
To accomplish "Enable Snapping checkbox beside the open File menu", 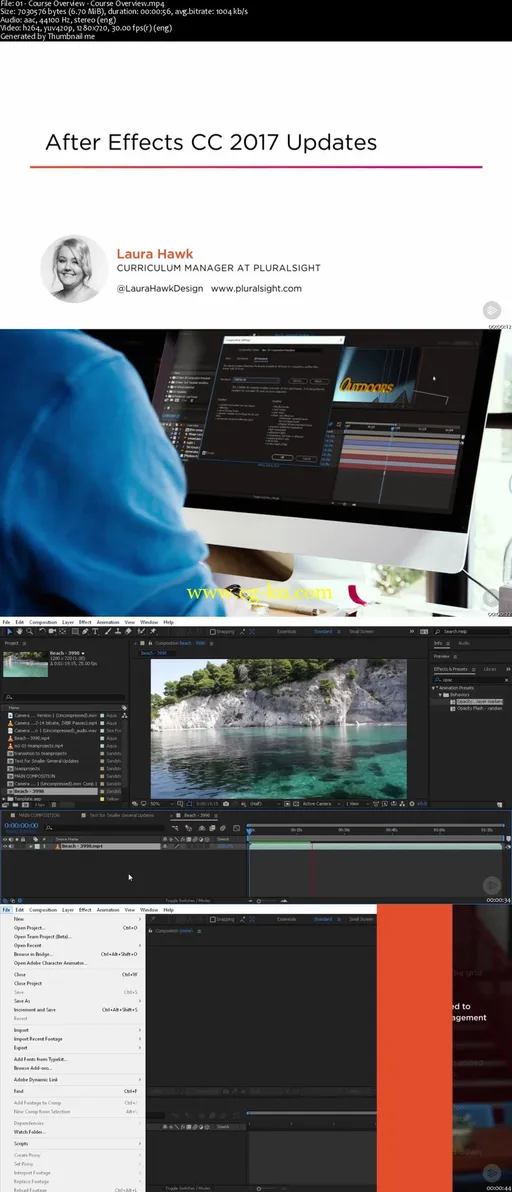I will pos(214,919).
